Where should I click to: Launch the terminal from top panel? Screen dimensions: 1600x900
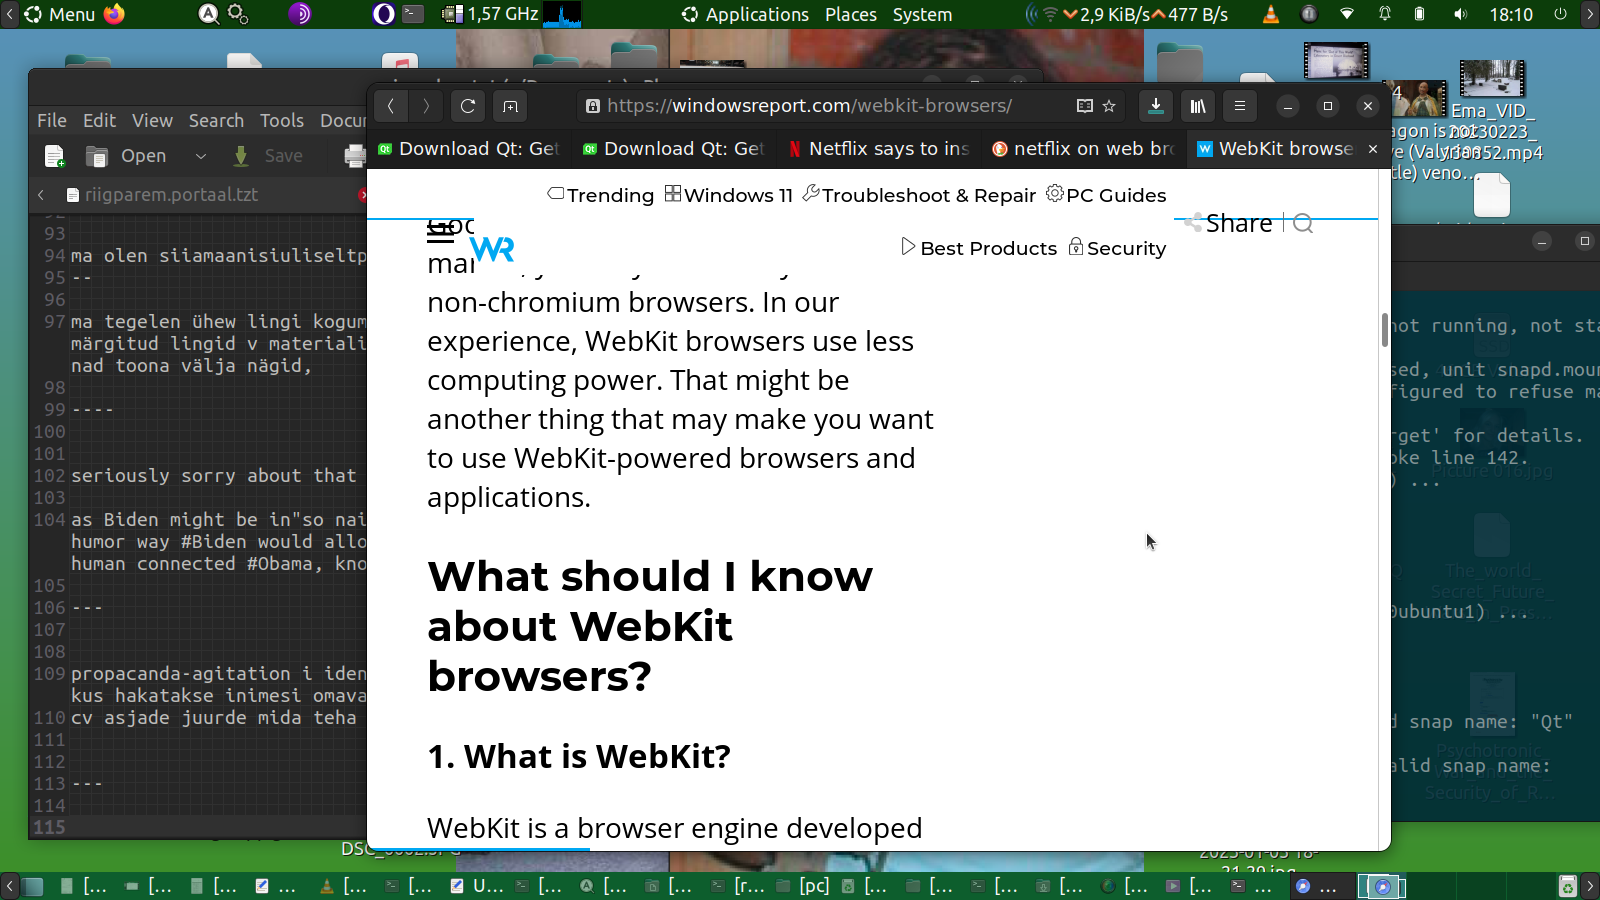413,14
